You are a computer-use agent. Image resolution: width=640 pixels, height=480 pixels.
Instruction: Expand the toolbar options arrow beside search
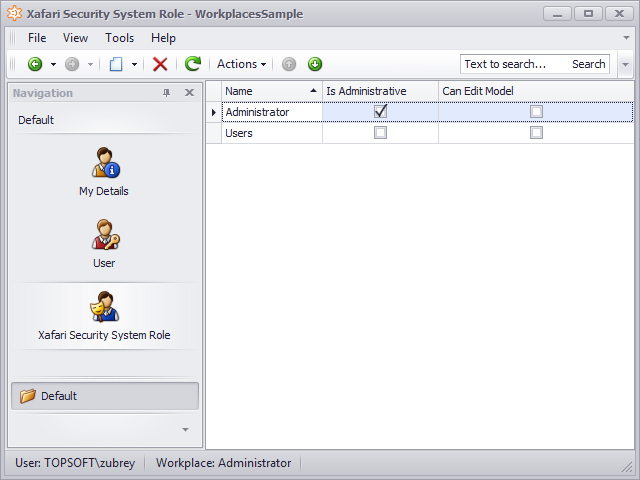(x=625, y=64)
